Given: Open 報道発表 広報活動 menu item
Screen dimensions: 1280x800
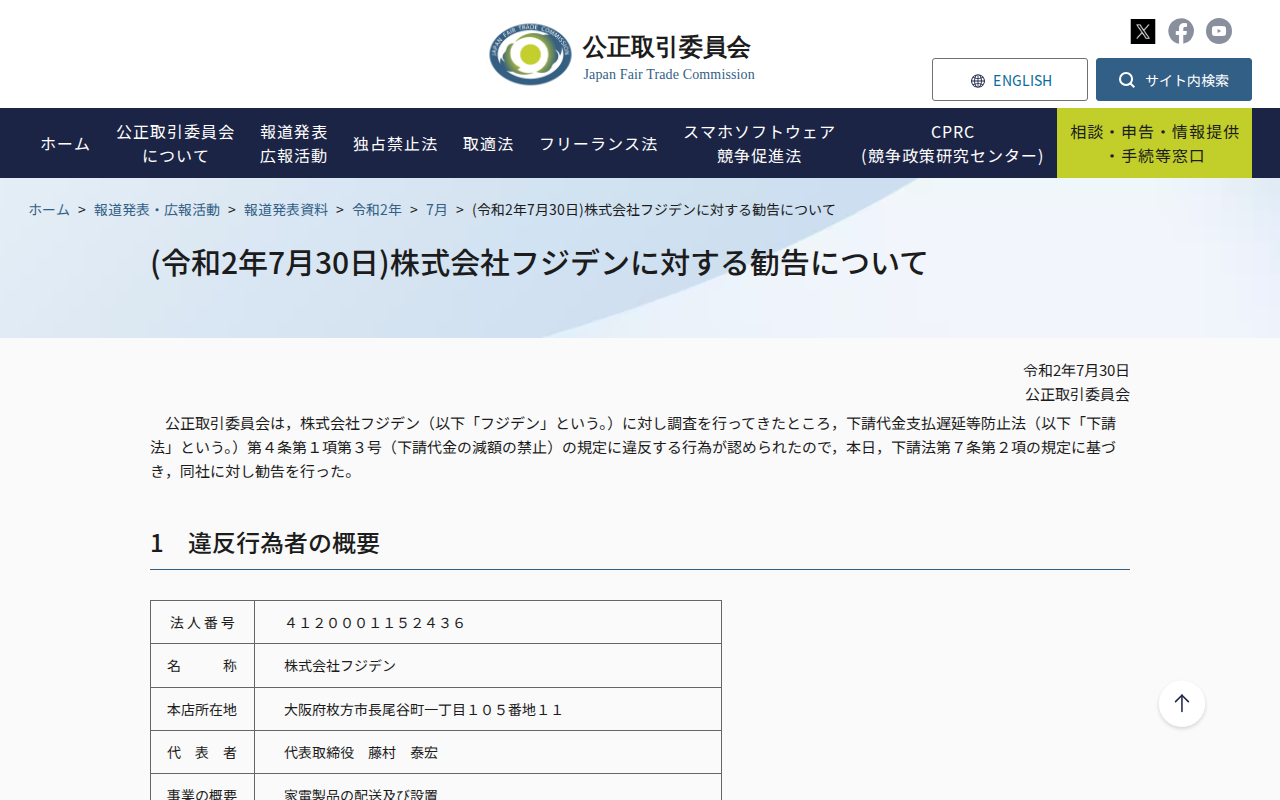Looking at the screenshot, I should tap(294, 144).
